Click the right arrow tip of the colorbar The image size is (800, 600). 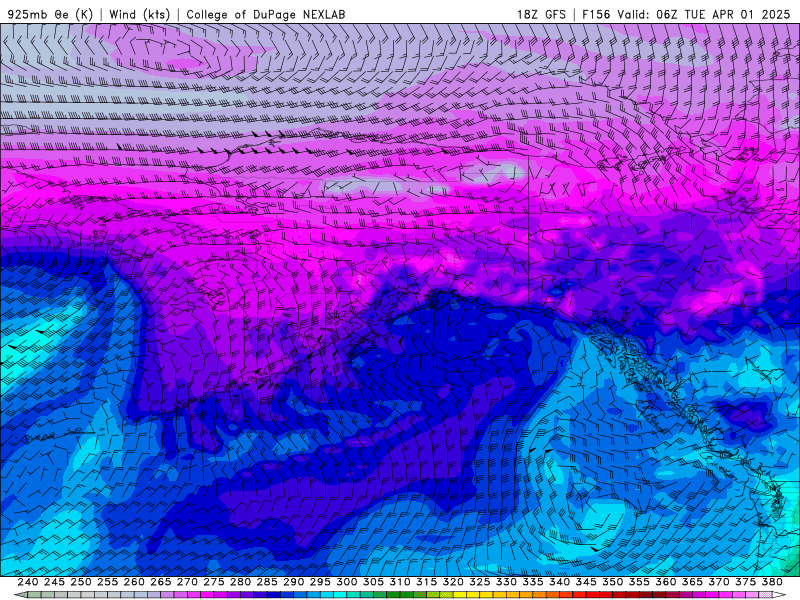780,595
